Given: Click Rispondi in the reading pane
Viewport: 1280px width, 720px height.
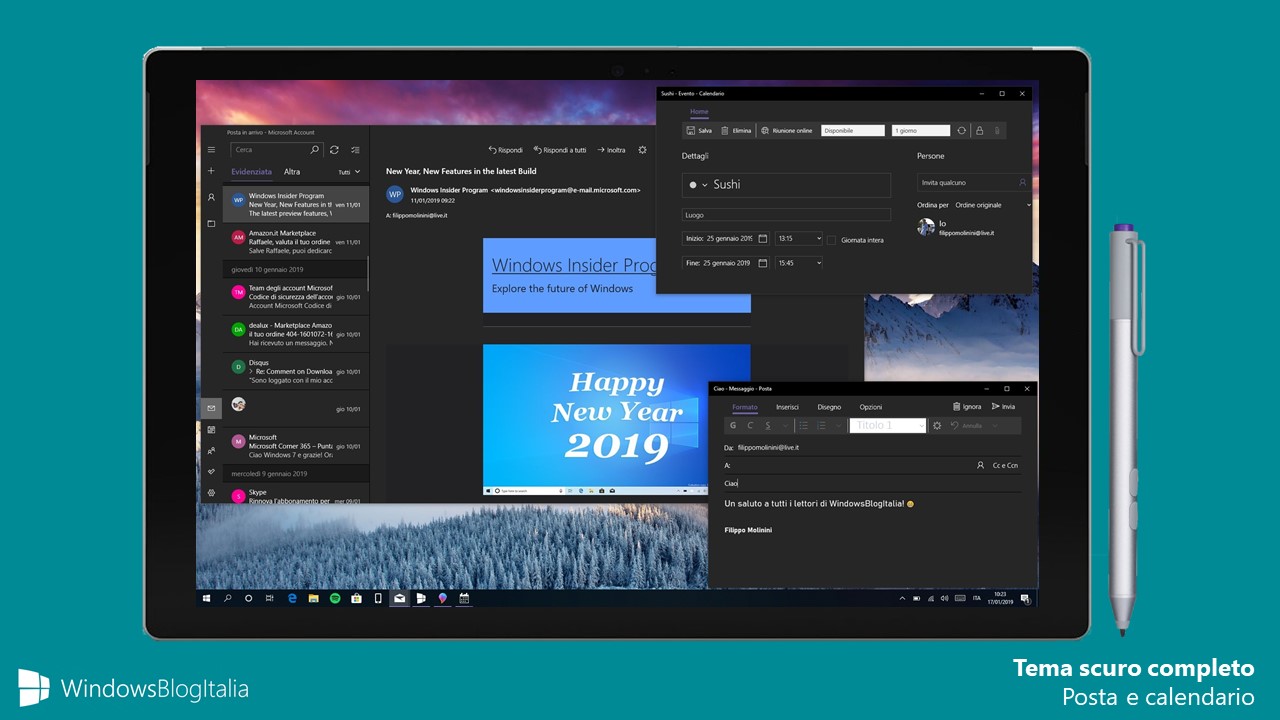Looking at the screenshot, I should 505,150.
